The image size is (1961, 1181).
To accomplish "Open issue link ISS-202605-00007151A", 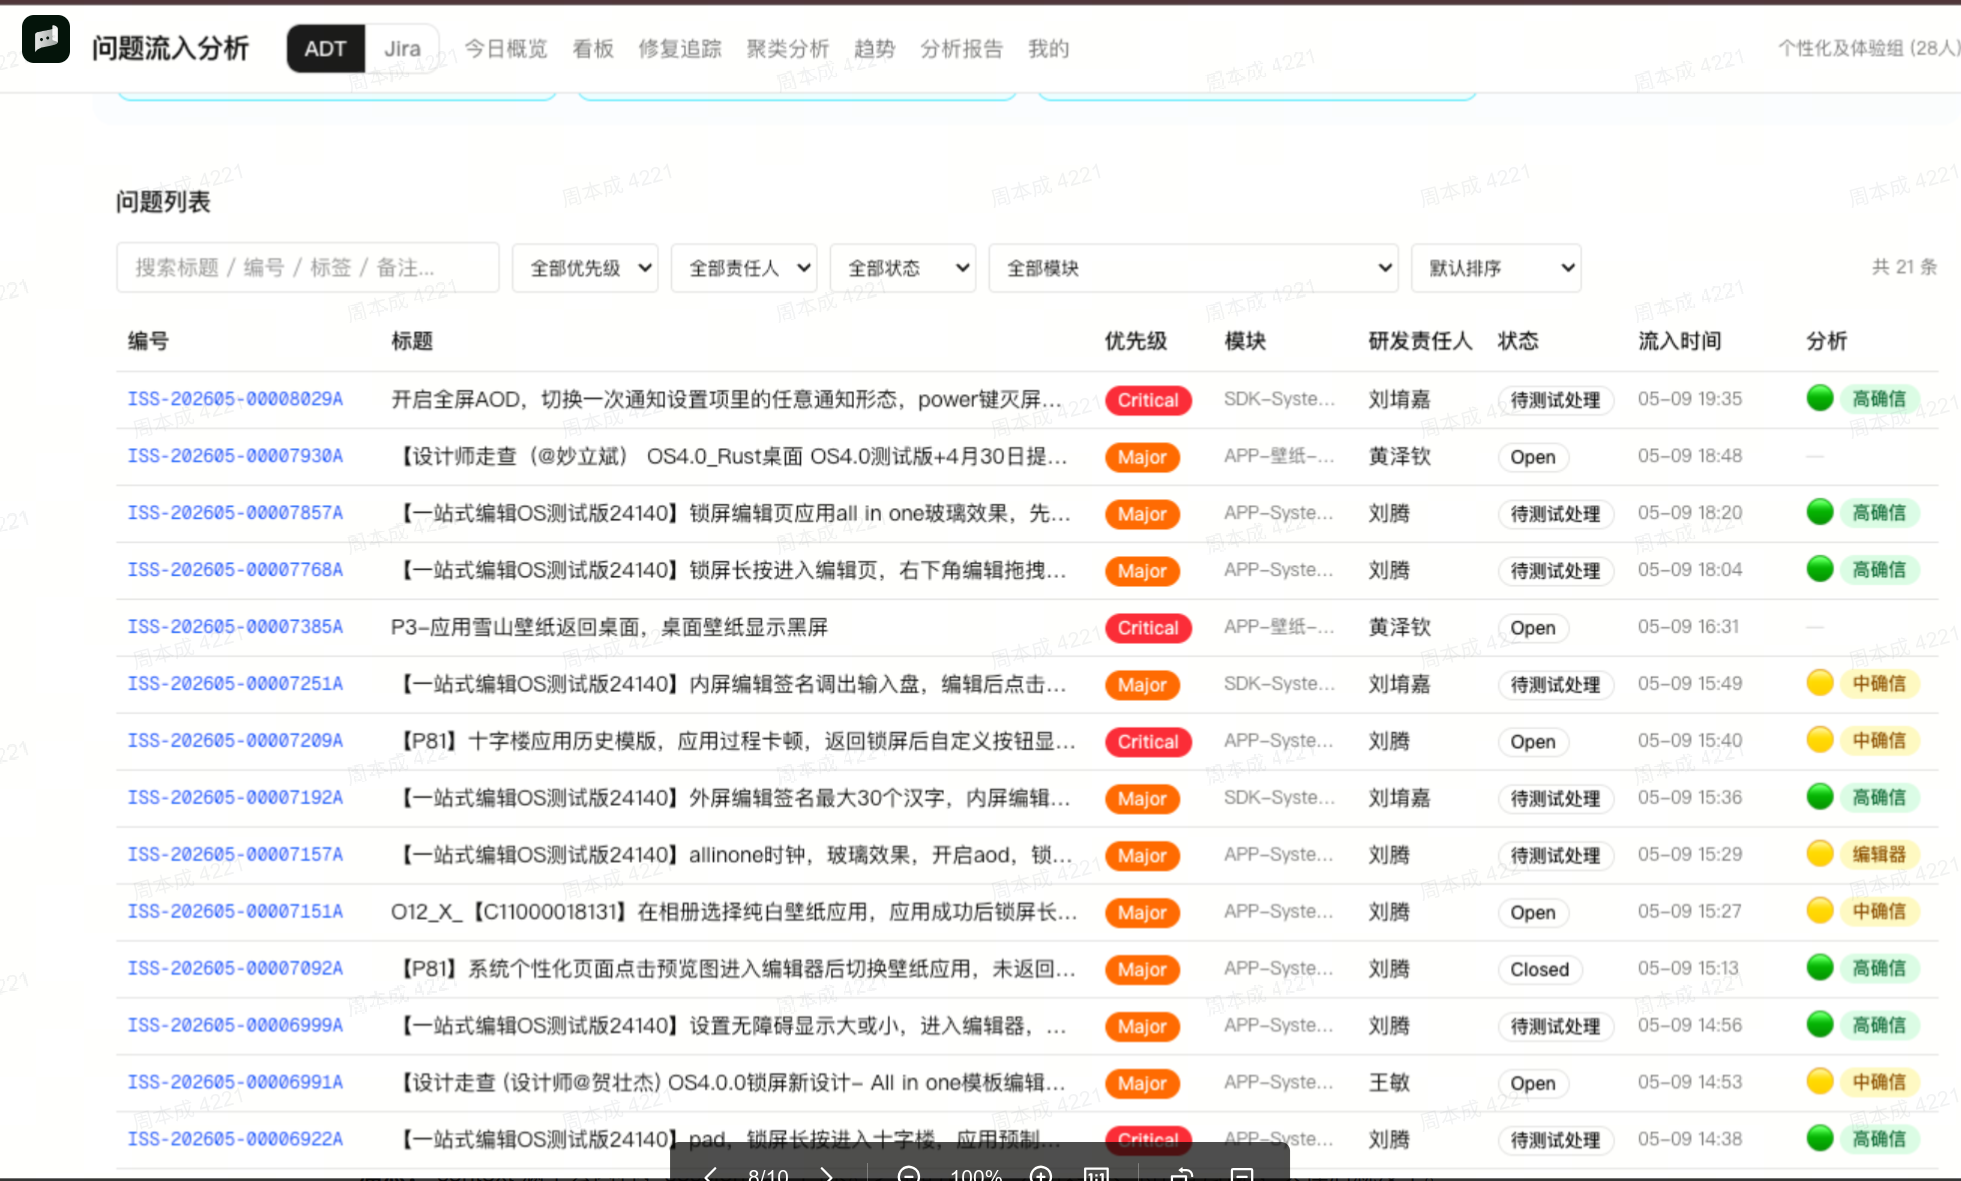I will [x=235, y=912].
